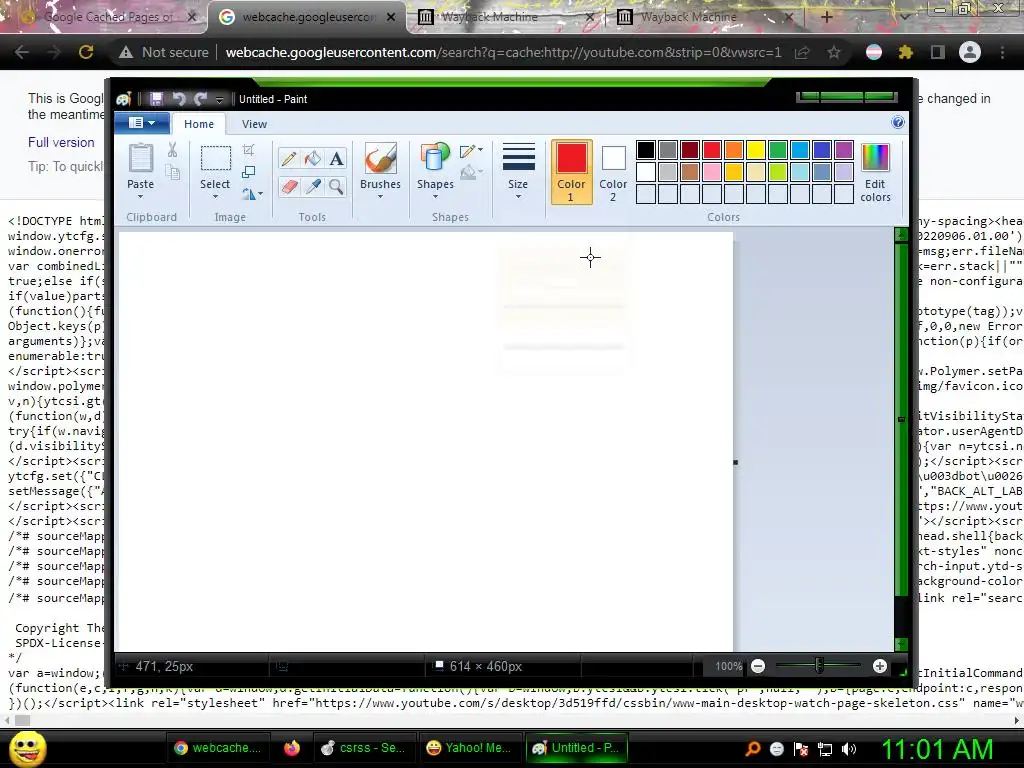Click the Crop icon in Image group
This screenshot has width=1024, height=768.
(x=248, y=150)
